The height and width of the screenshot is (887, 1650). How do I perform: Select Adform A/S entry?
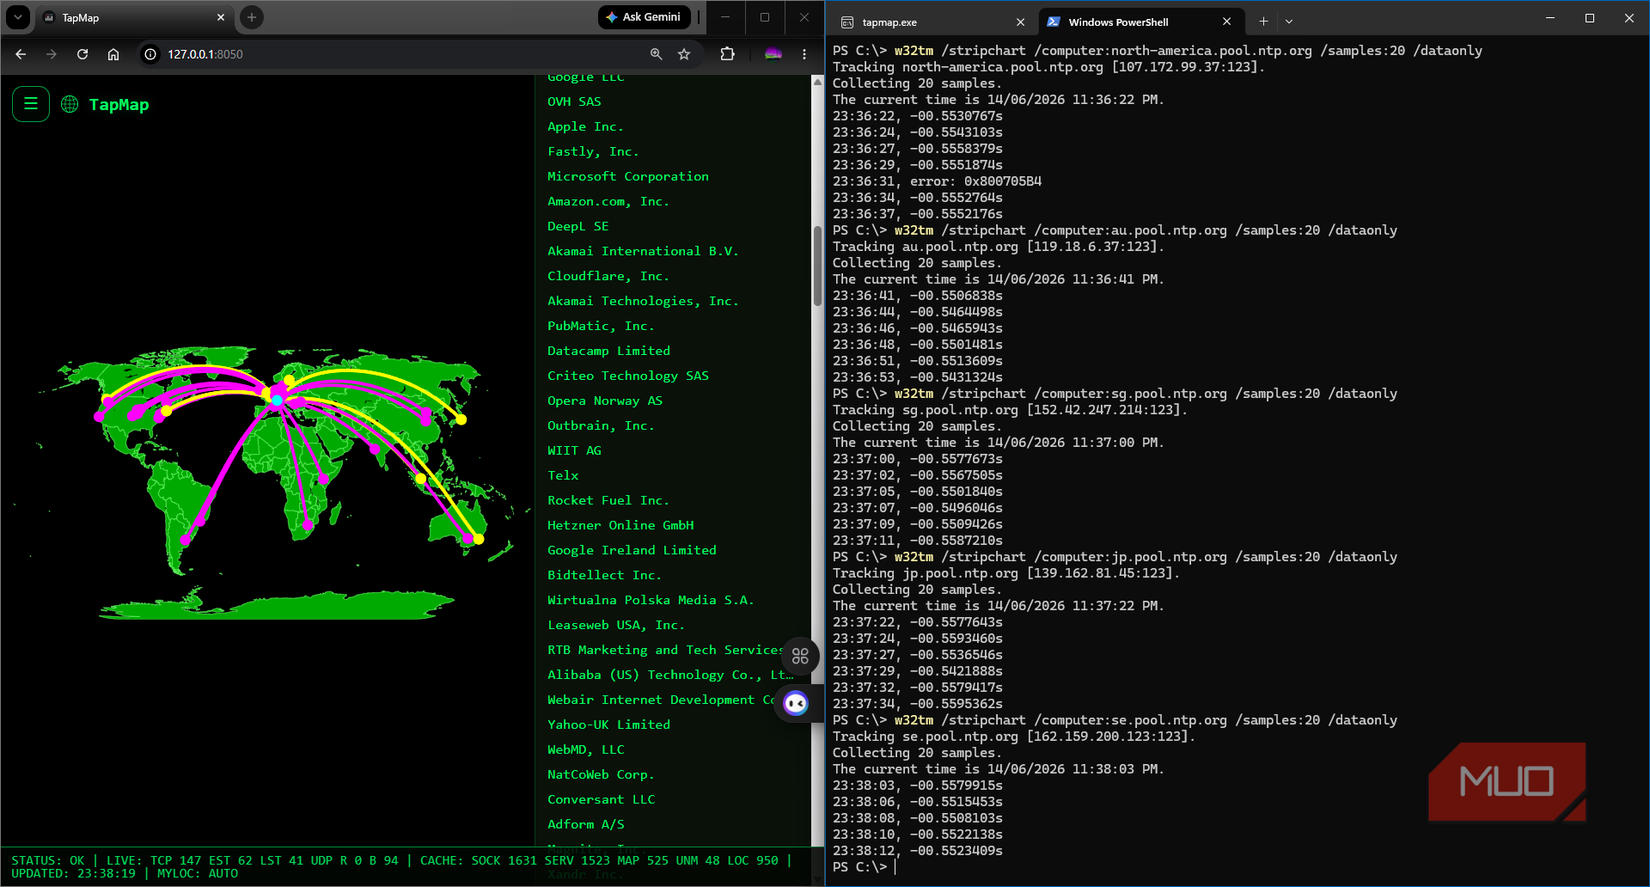point(586,824)
